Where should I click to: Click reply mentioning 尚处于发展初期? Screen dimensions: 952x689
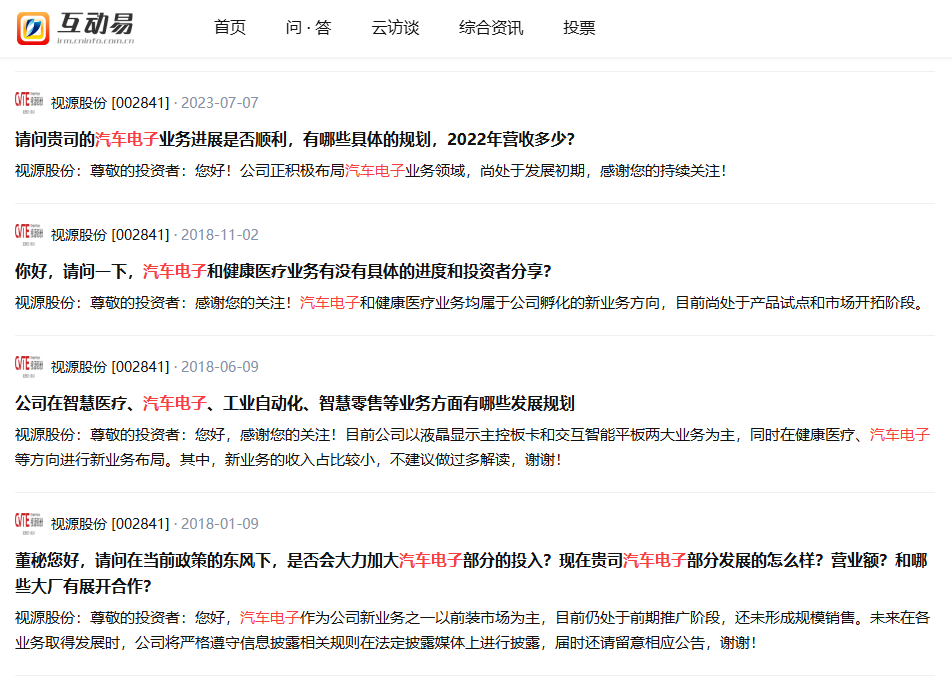tap(370, 171)
